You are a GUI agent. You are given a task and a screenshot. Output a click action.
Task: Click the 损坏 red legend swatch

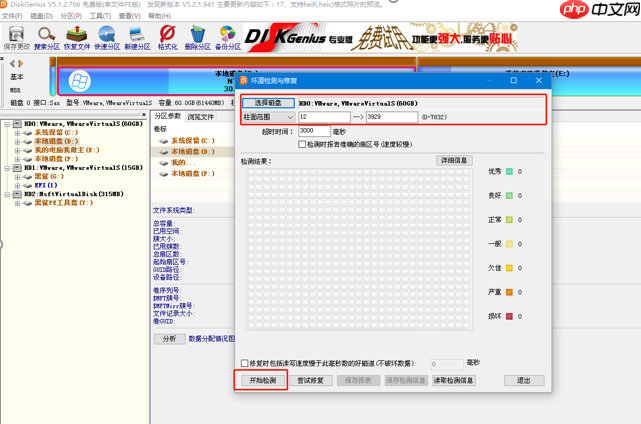coord(509,316)
